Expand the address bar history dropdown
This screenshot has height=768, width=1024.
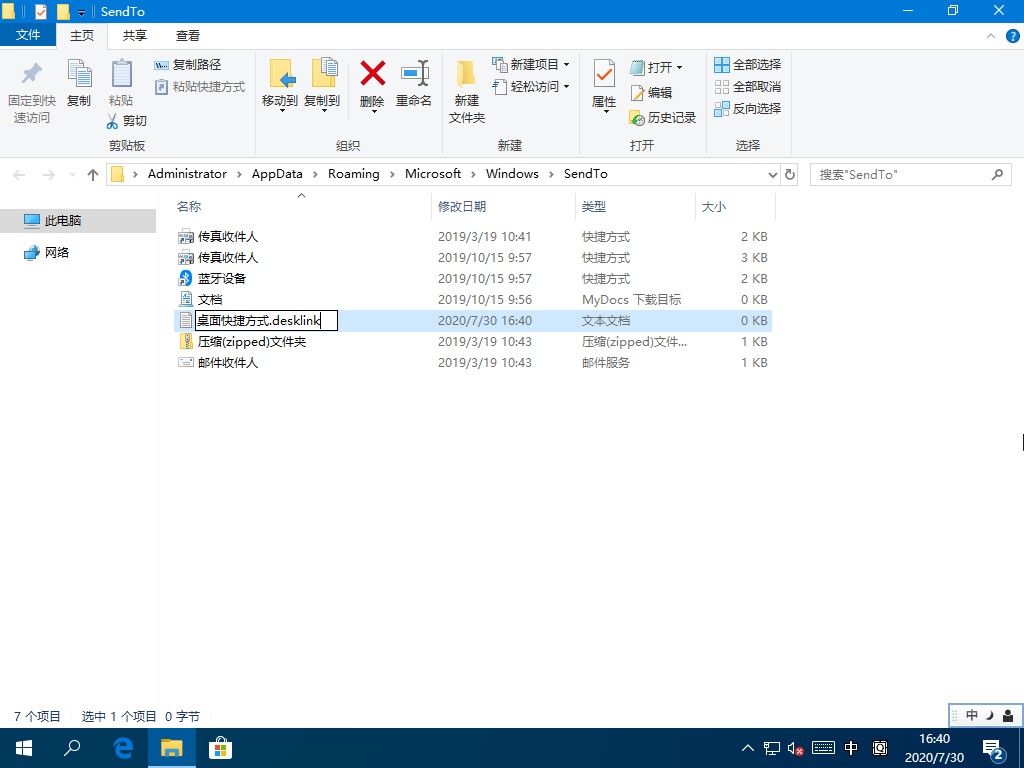(x=771, y=173)
